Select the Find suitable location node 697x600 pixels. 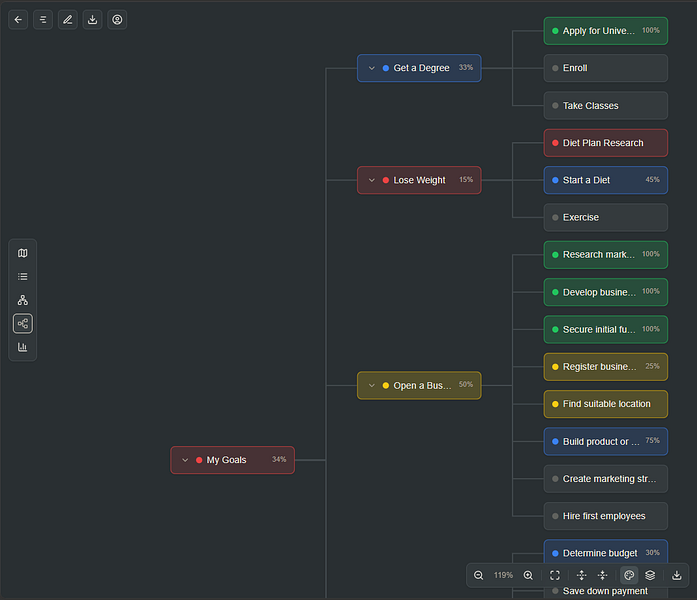click(605, 404)
